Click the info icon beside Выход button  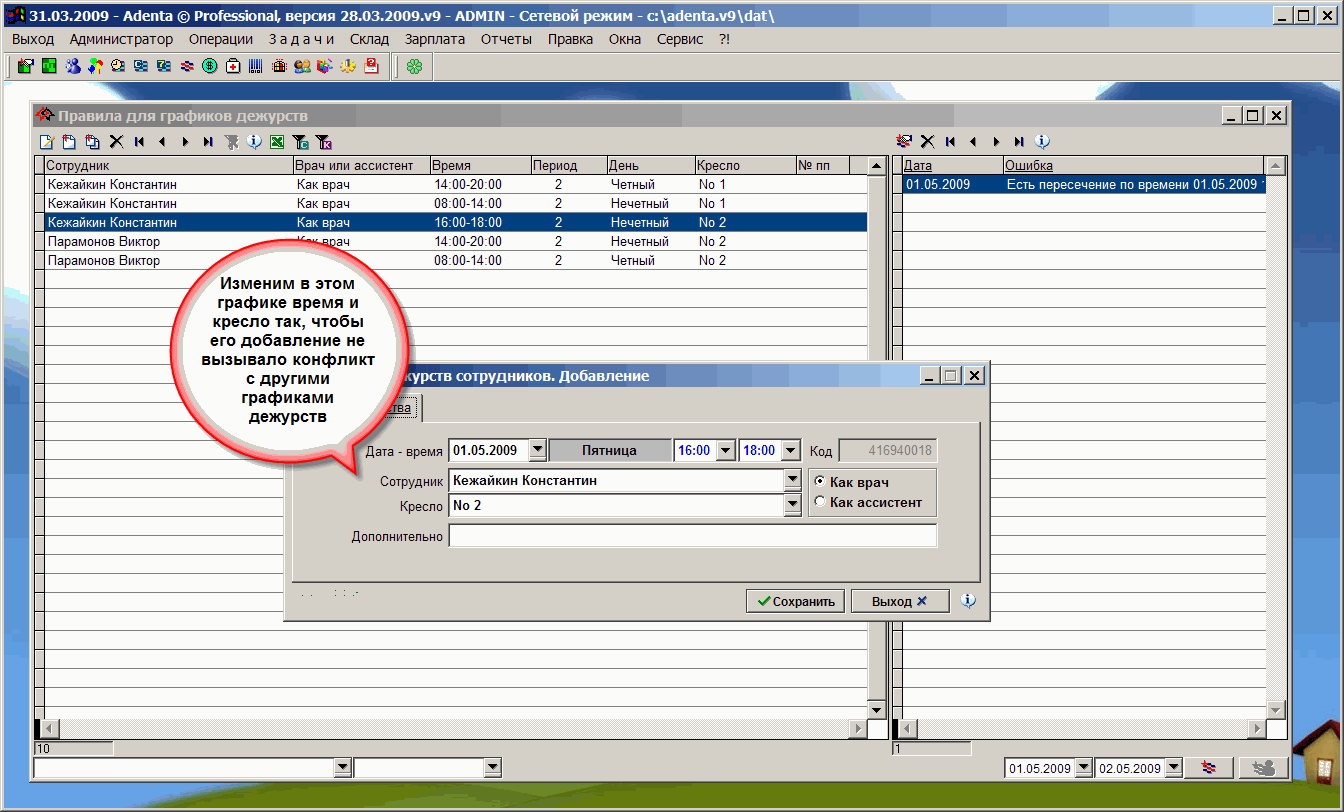tap(968, 601)
